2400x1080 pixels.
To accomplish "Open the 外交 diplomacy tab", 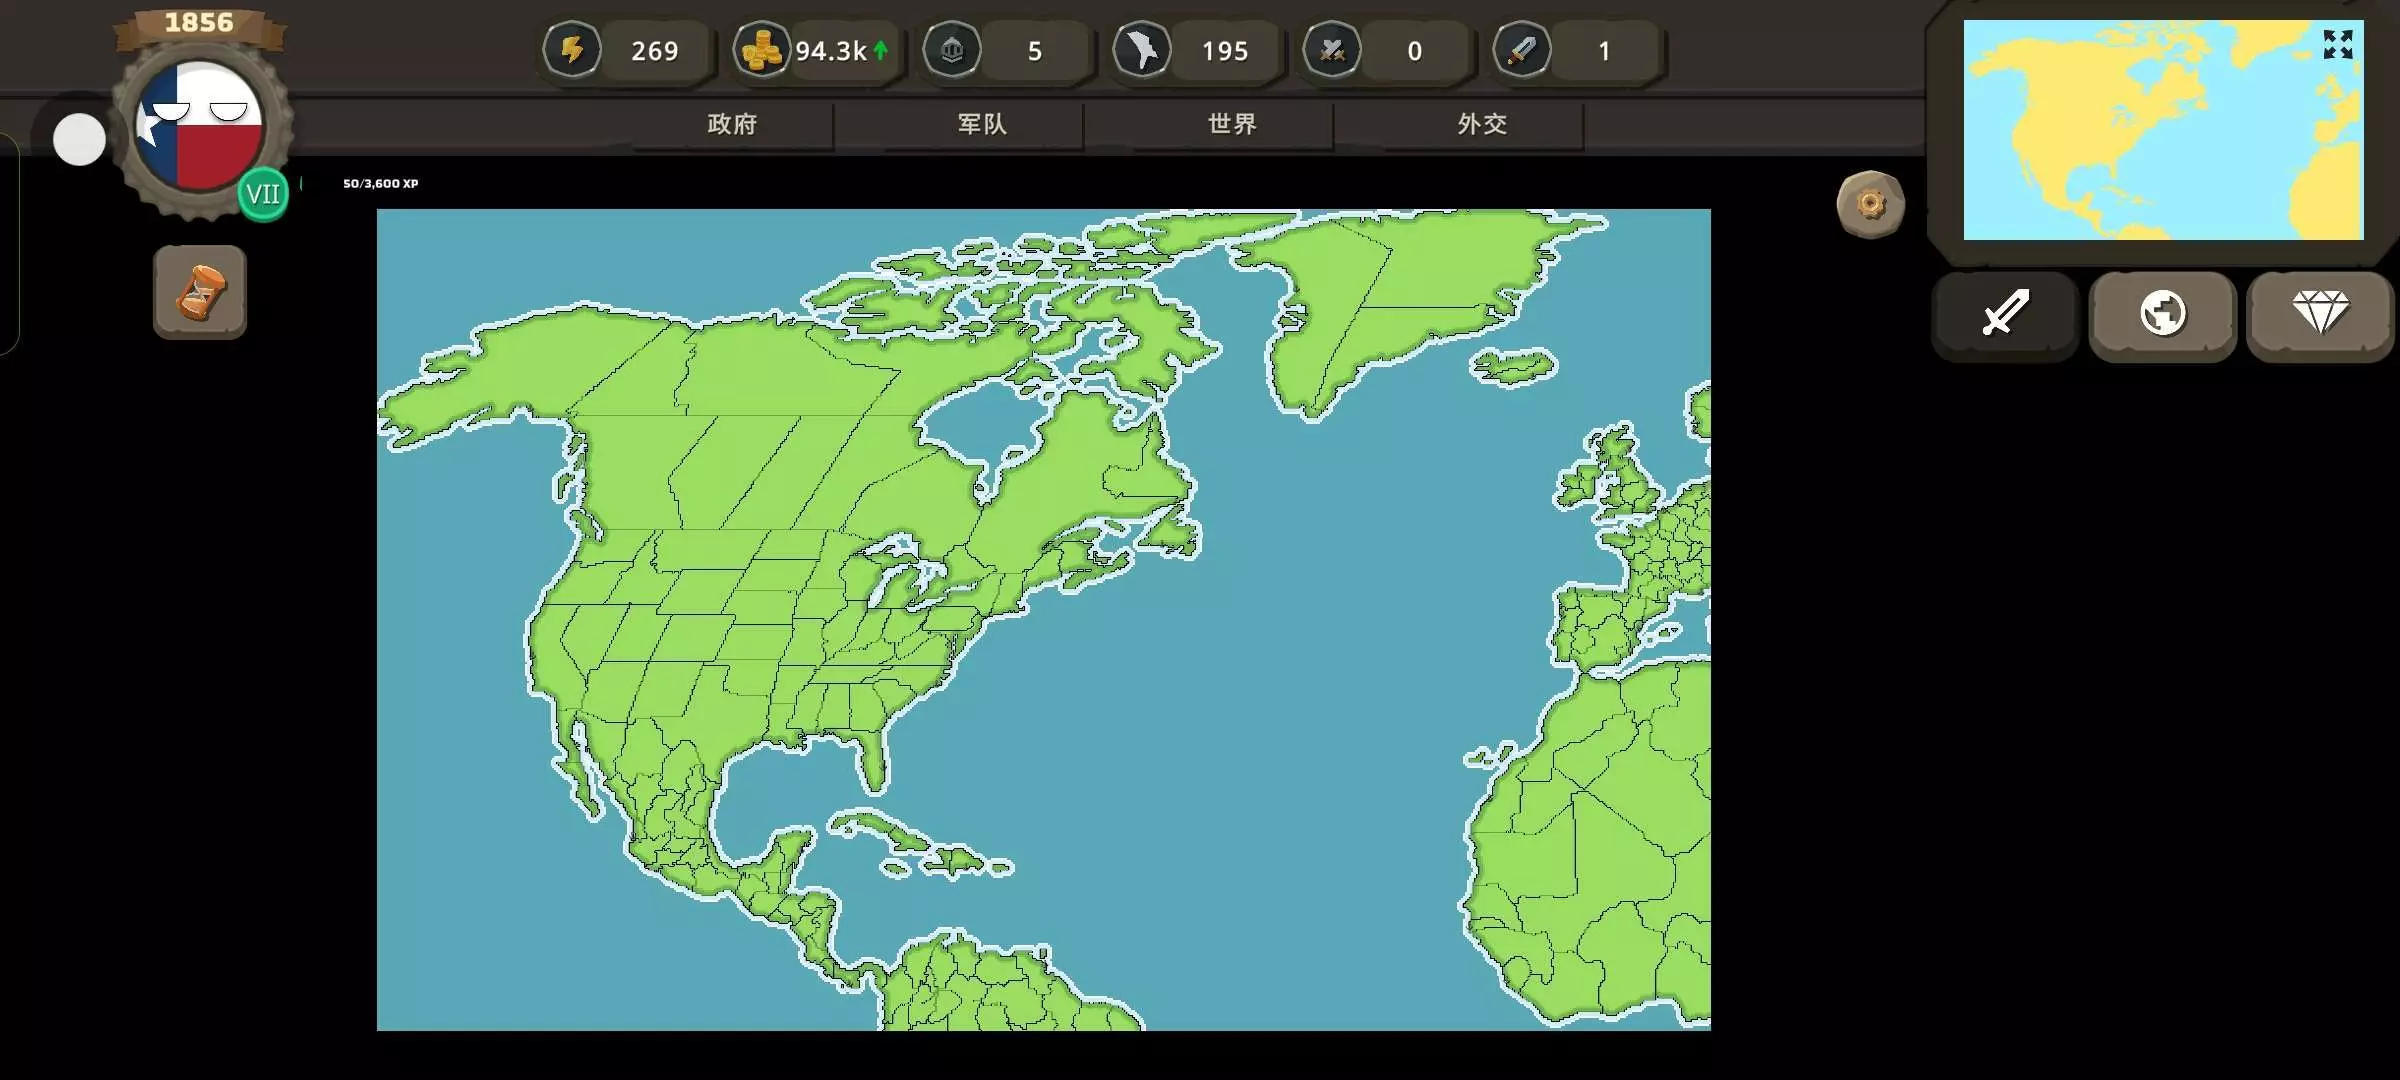I will tap(1482, 124).
